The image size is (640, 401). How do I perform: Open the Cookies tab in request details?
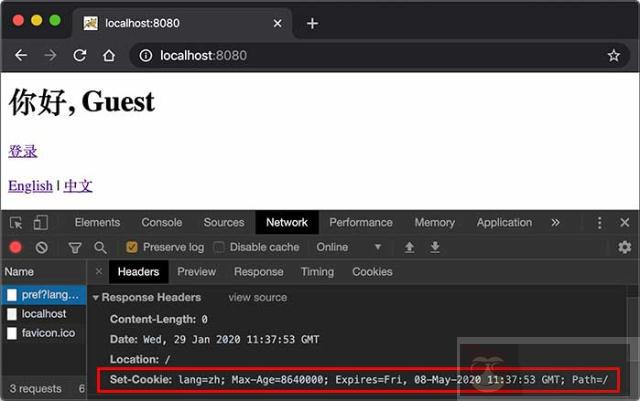(372, 272)
